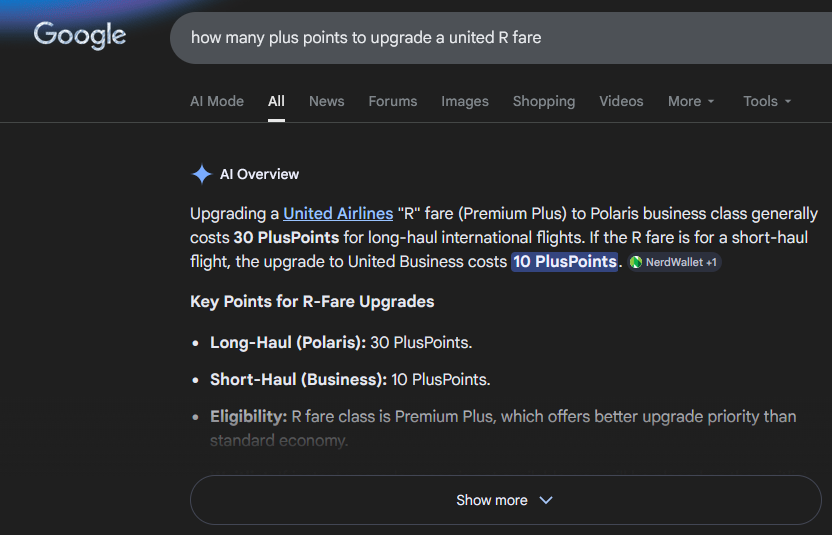This screenshot has width=832, height=535.
Task: Click into the Google search query field
Action: [x=501, y=38]
